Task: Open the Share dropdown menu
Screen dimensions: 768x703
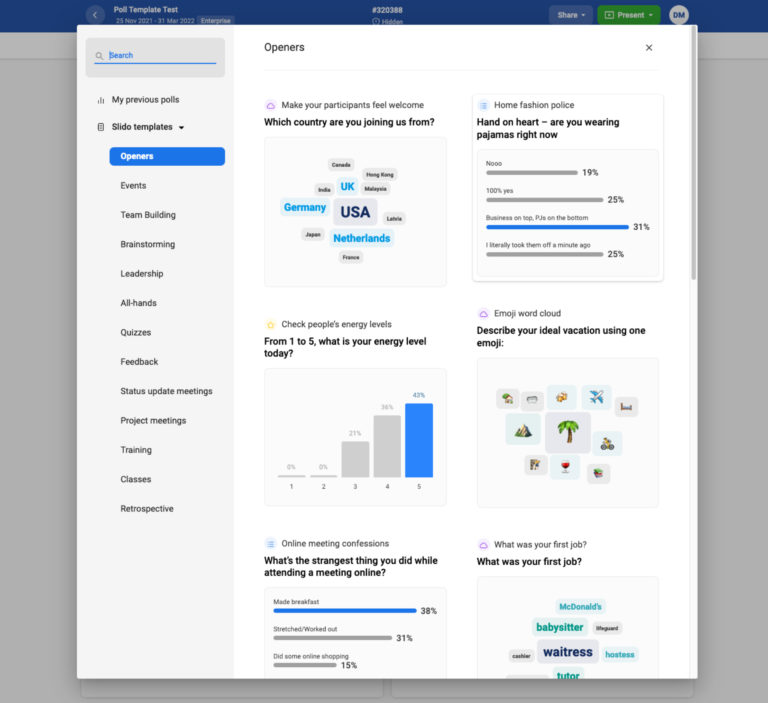Action: pyautogui.click(x=569, y=15)
